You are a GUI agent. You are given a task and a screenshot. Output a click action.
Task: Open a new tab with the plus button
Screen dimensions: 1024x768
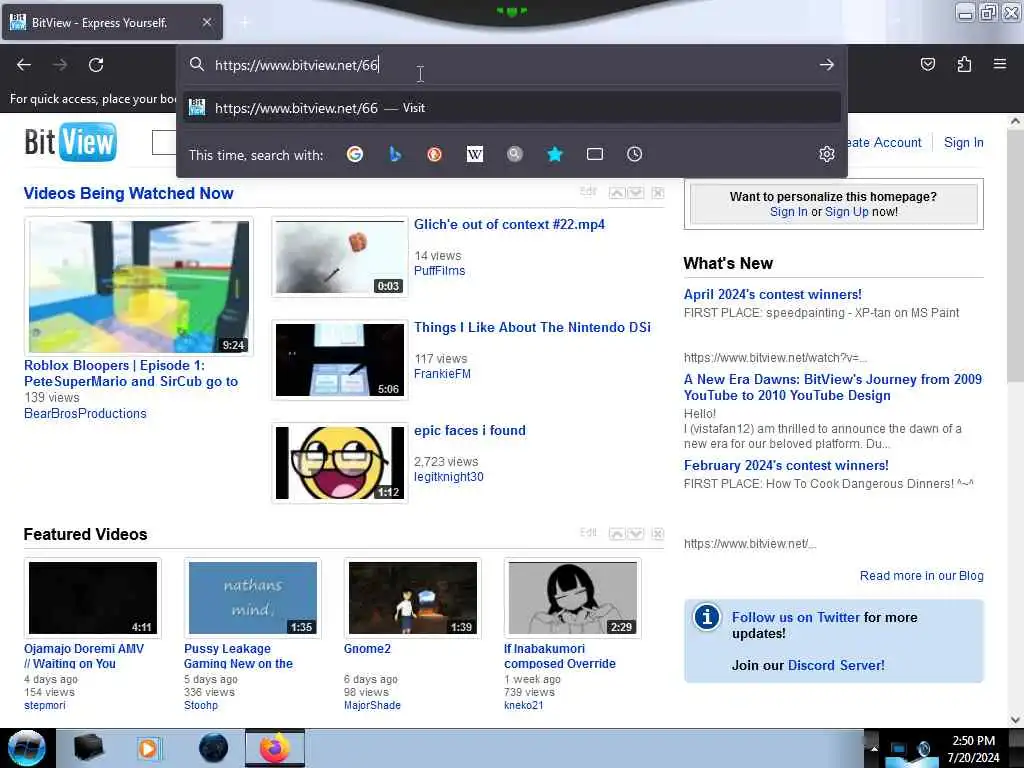point(245,23)
